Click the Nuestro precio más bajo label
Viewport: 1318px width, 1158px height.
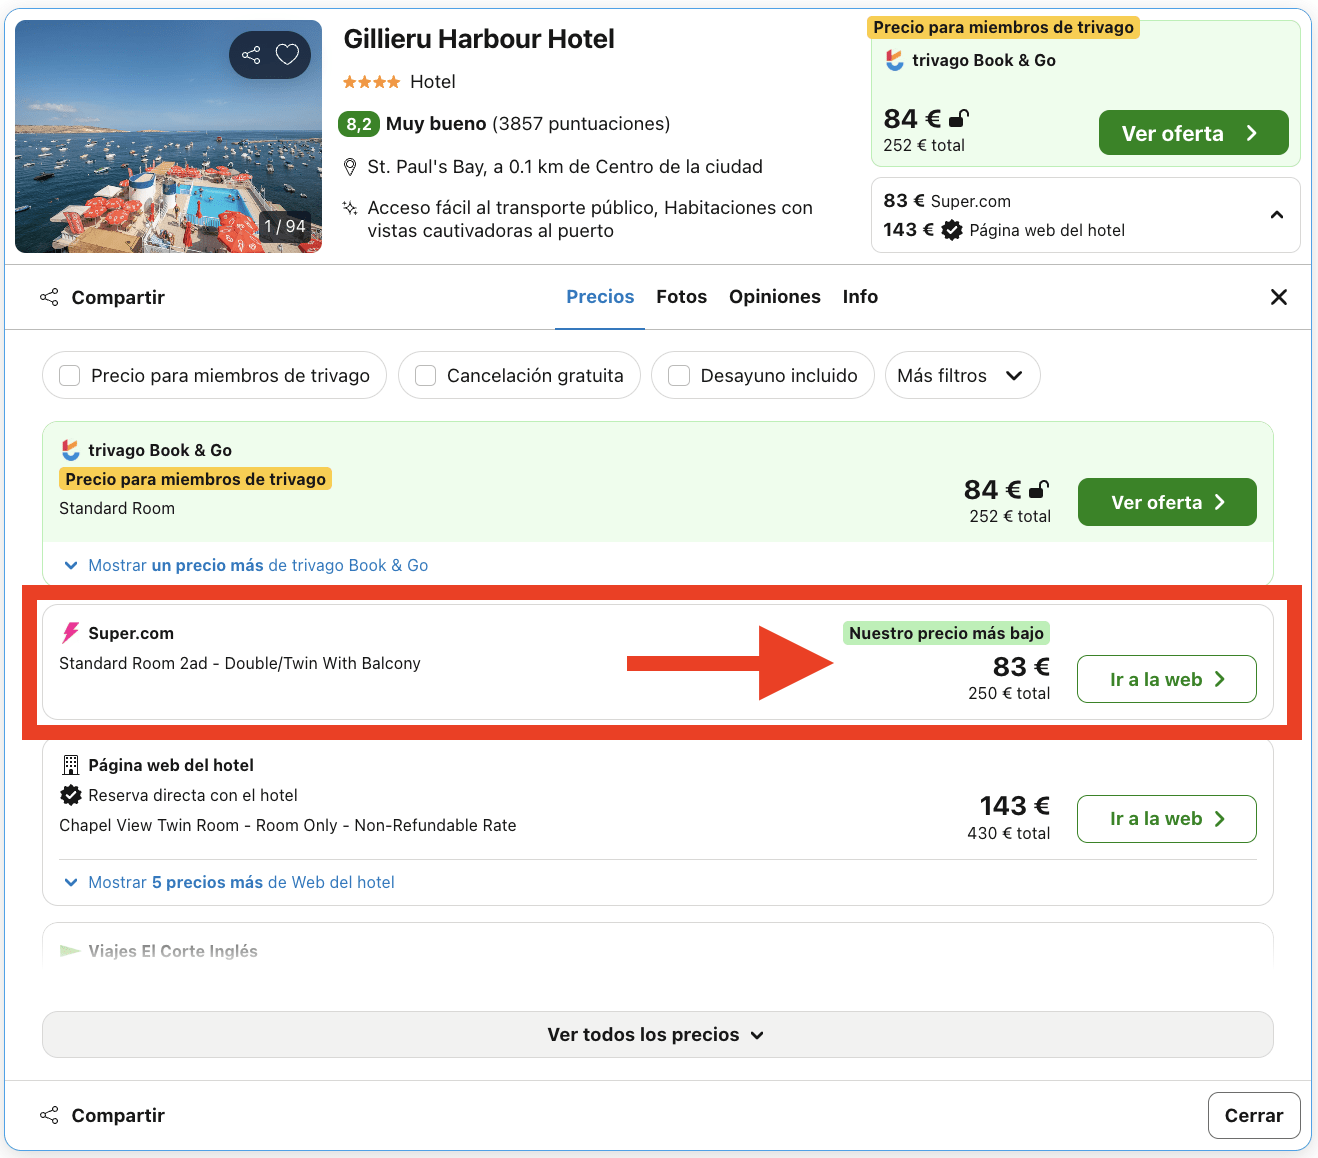(946, 633)
